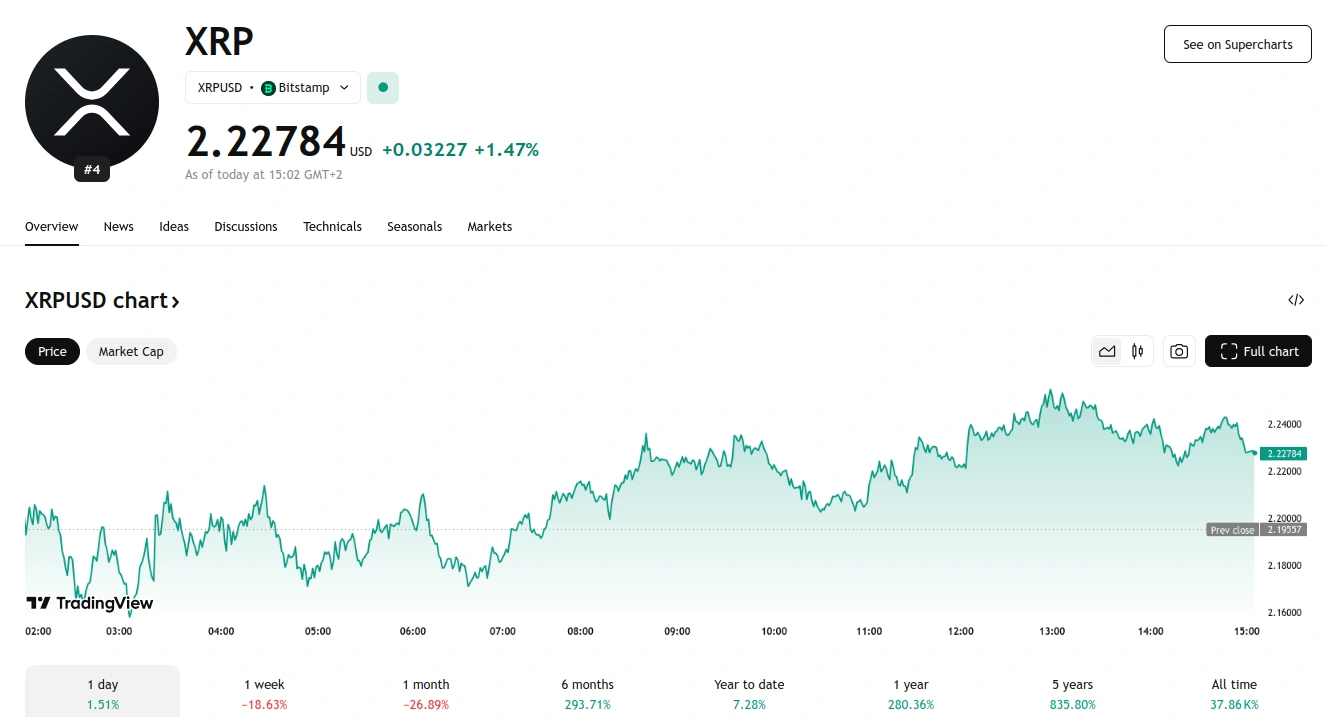The width and height of the screenshot is (1326, 717).
Task: Open the Technicals tab
Action: click(x=332, y=227)
